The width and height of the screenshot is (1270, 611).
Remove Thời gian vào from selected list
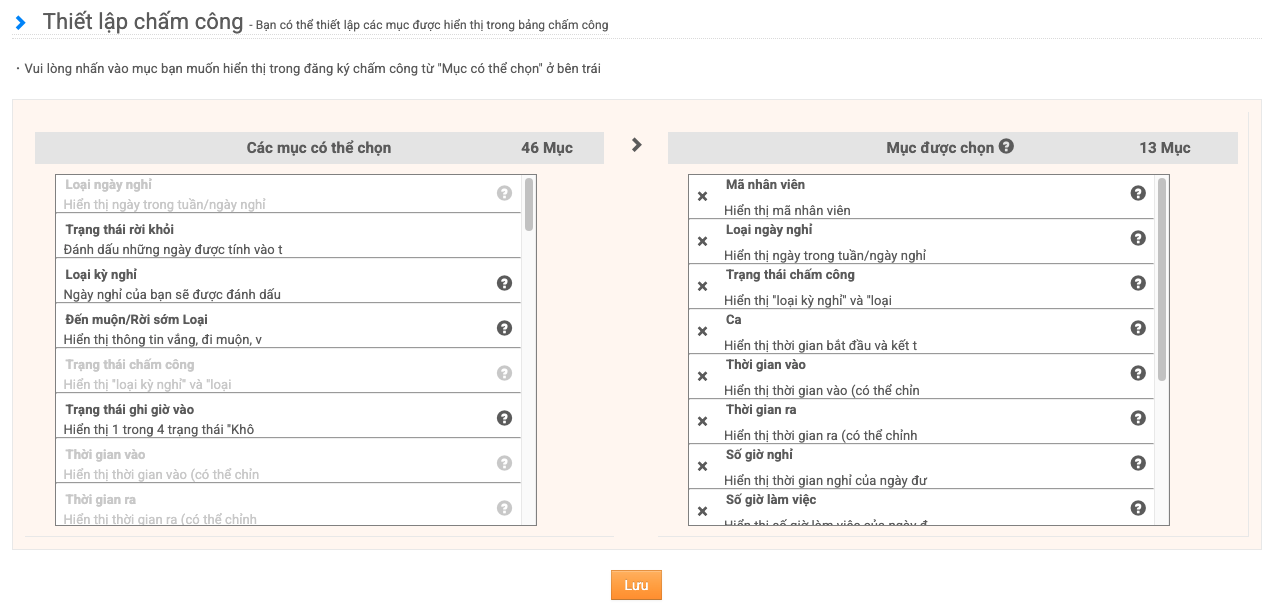pyautogui.click(x=702, y=377)
